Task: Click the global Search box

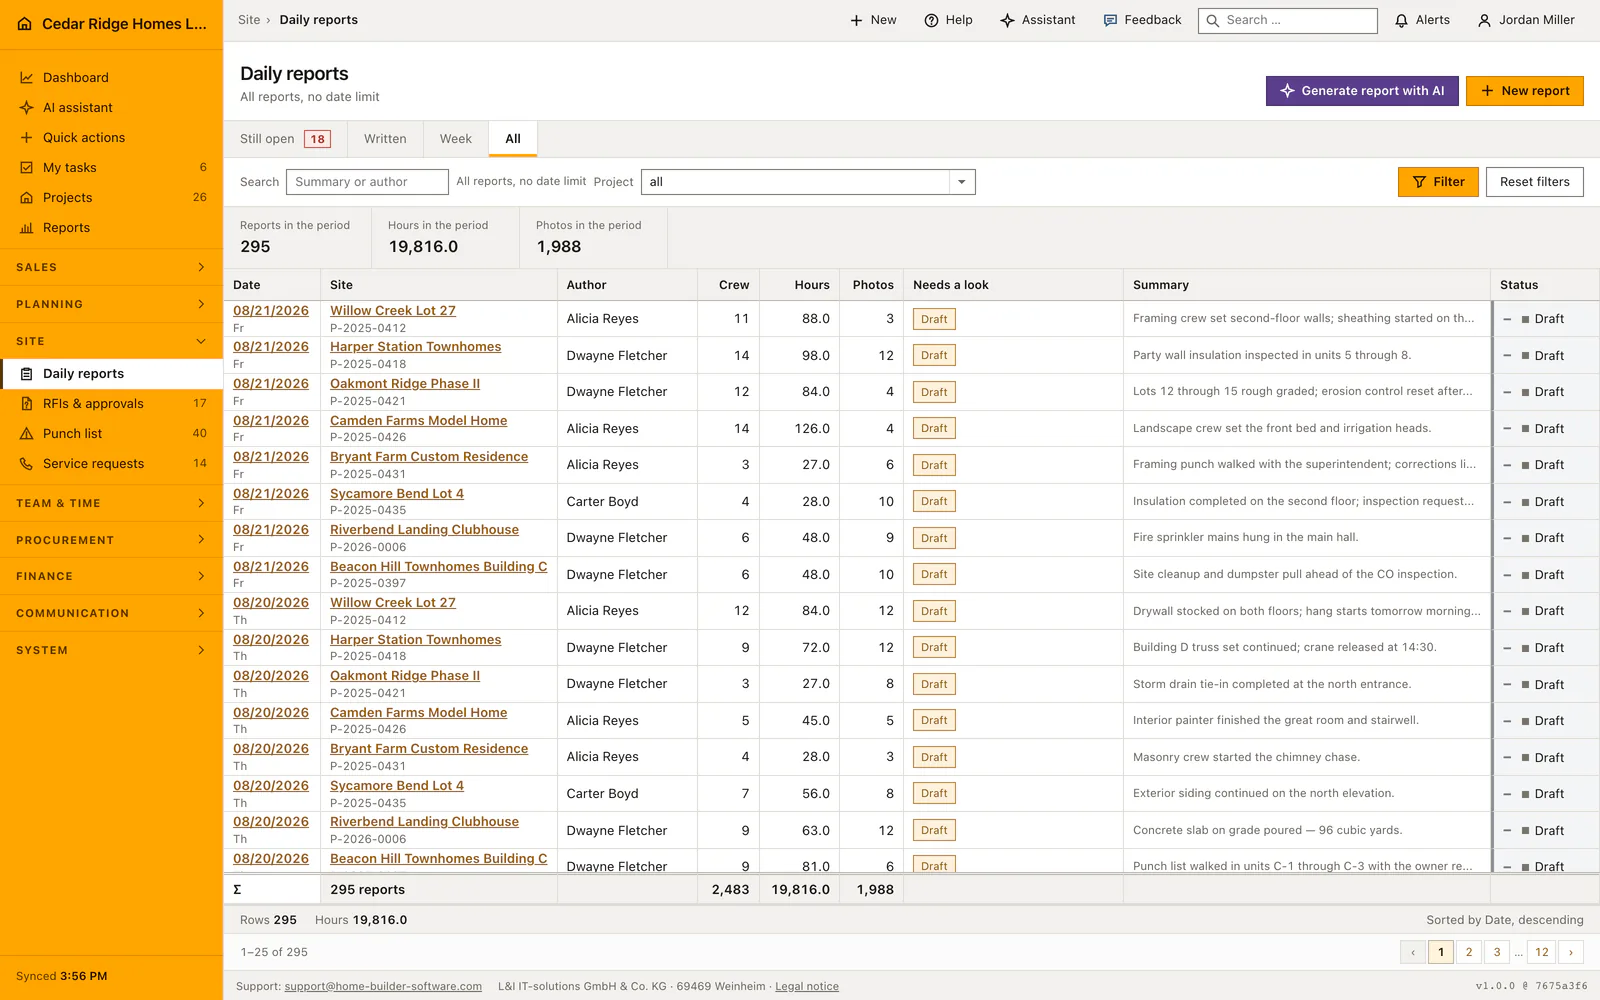Action: tap(1288, 20)
